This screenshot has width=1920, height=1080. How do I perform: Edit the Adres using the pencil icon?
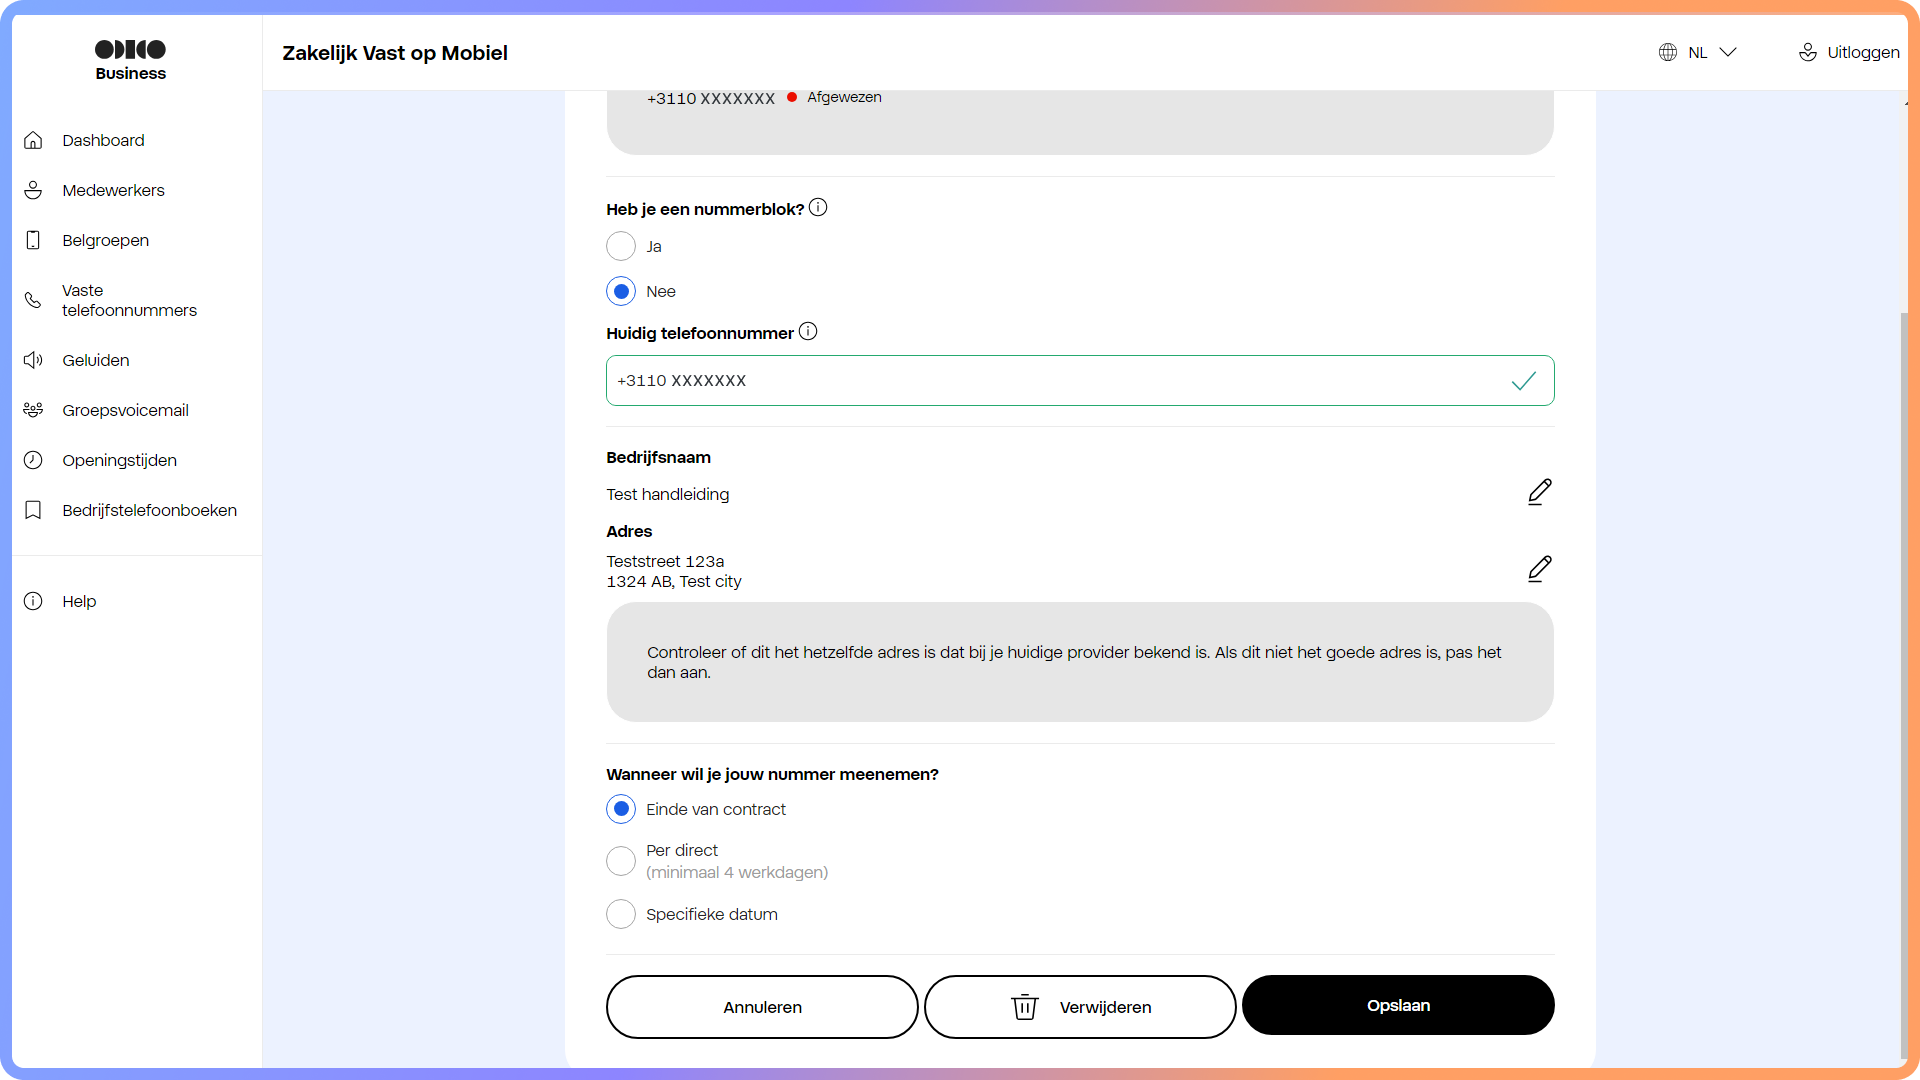click(x=1540, y=569)
